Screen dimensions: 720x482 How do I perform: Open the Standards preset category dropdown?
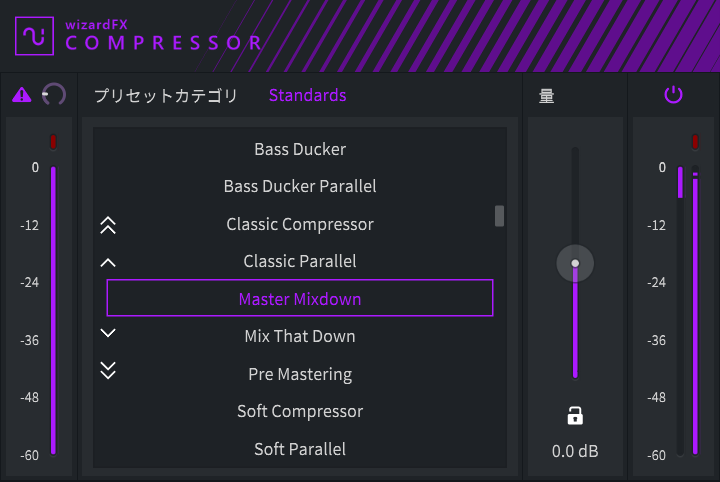click(307, 95)
